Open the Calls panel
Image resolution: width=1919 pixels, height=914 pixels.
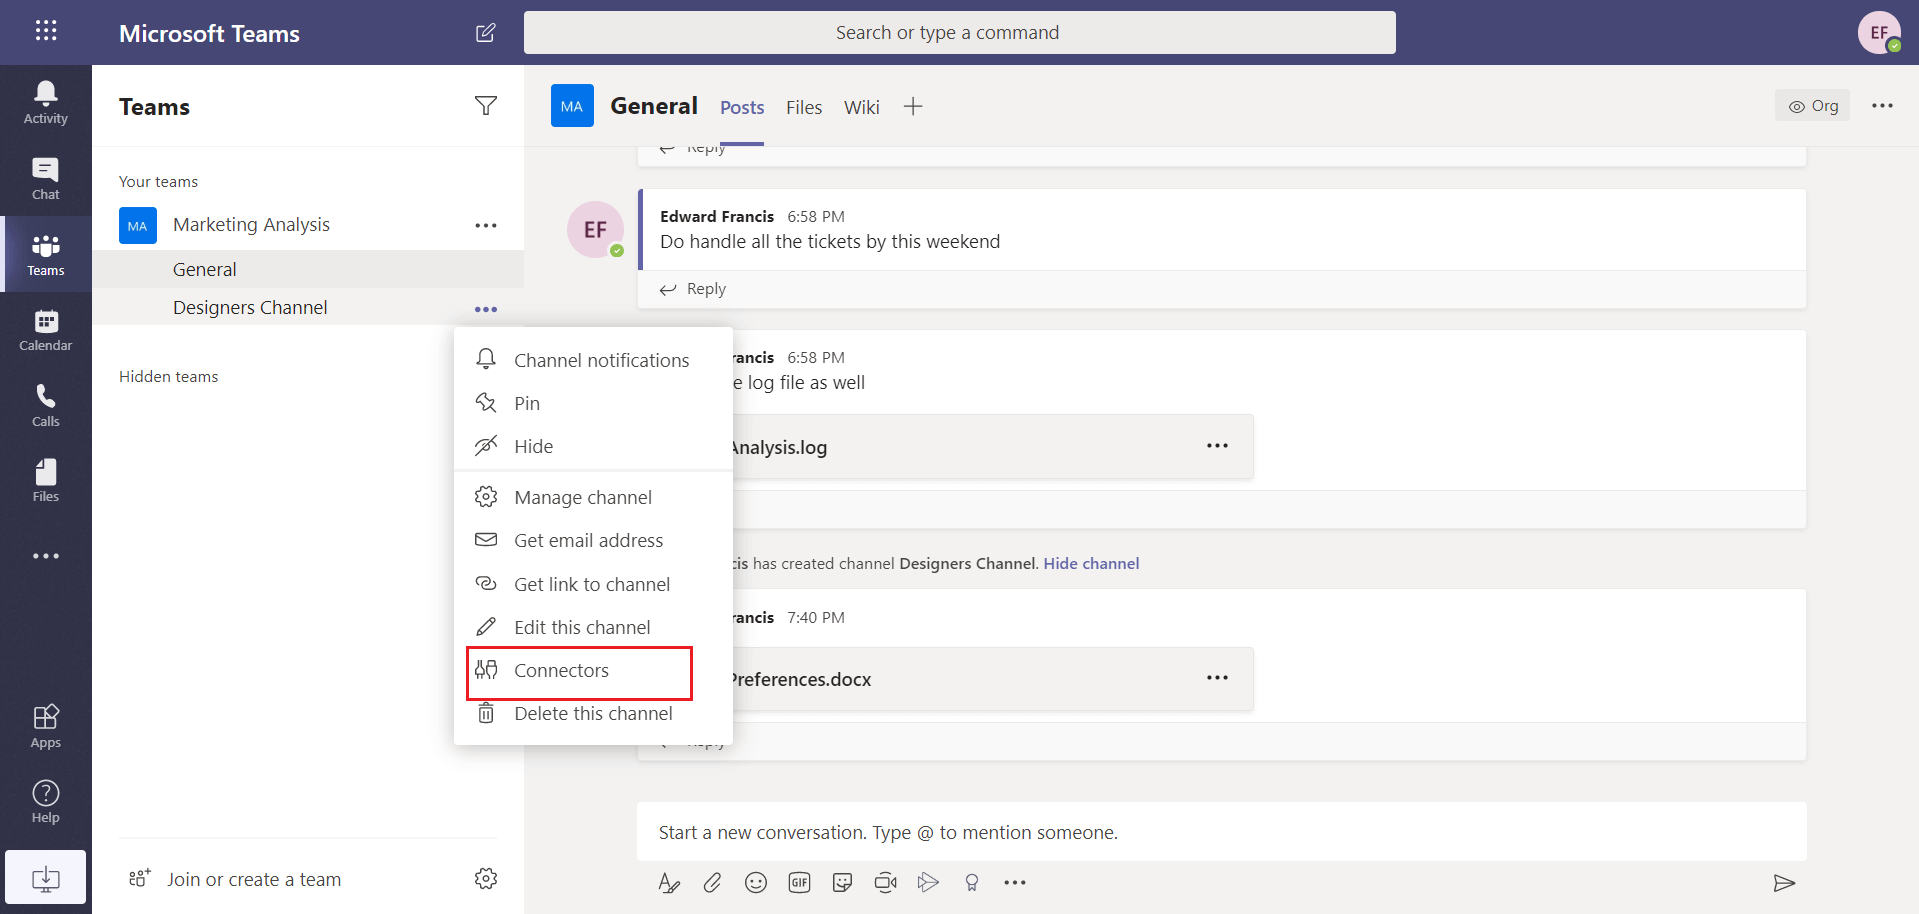coord(45,404)
